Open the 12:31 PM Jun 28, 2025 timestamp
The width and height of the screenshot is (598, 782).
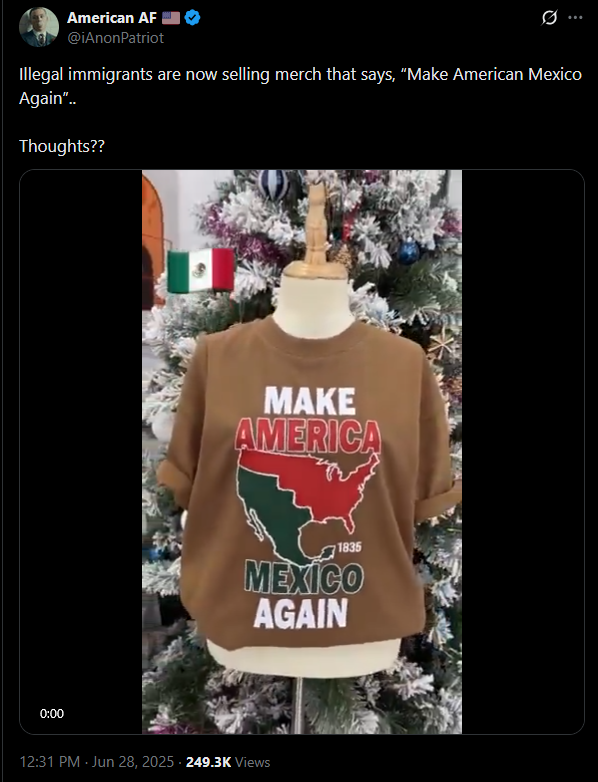click(x=97, y=762)
